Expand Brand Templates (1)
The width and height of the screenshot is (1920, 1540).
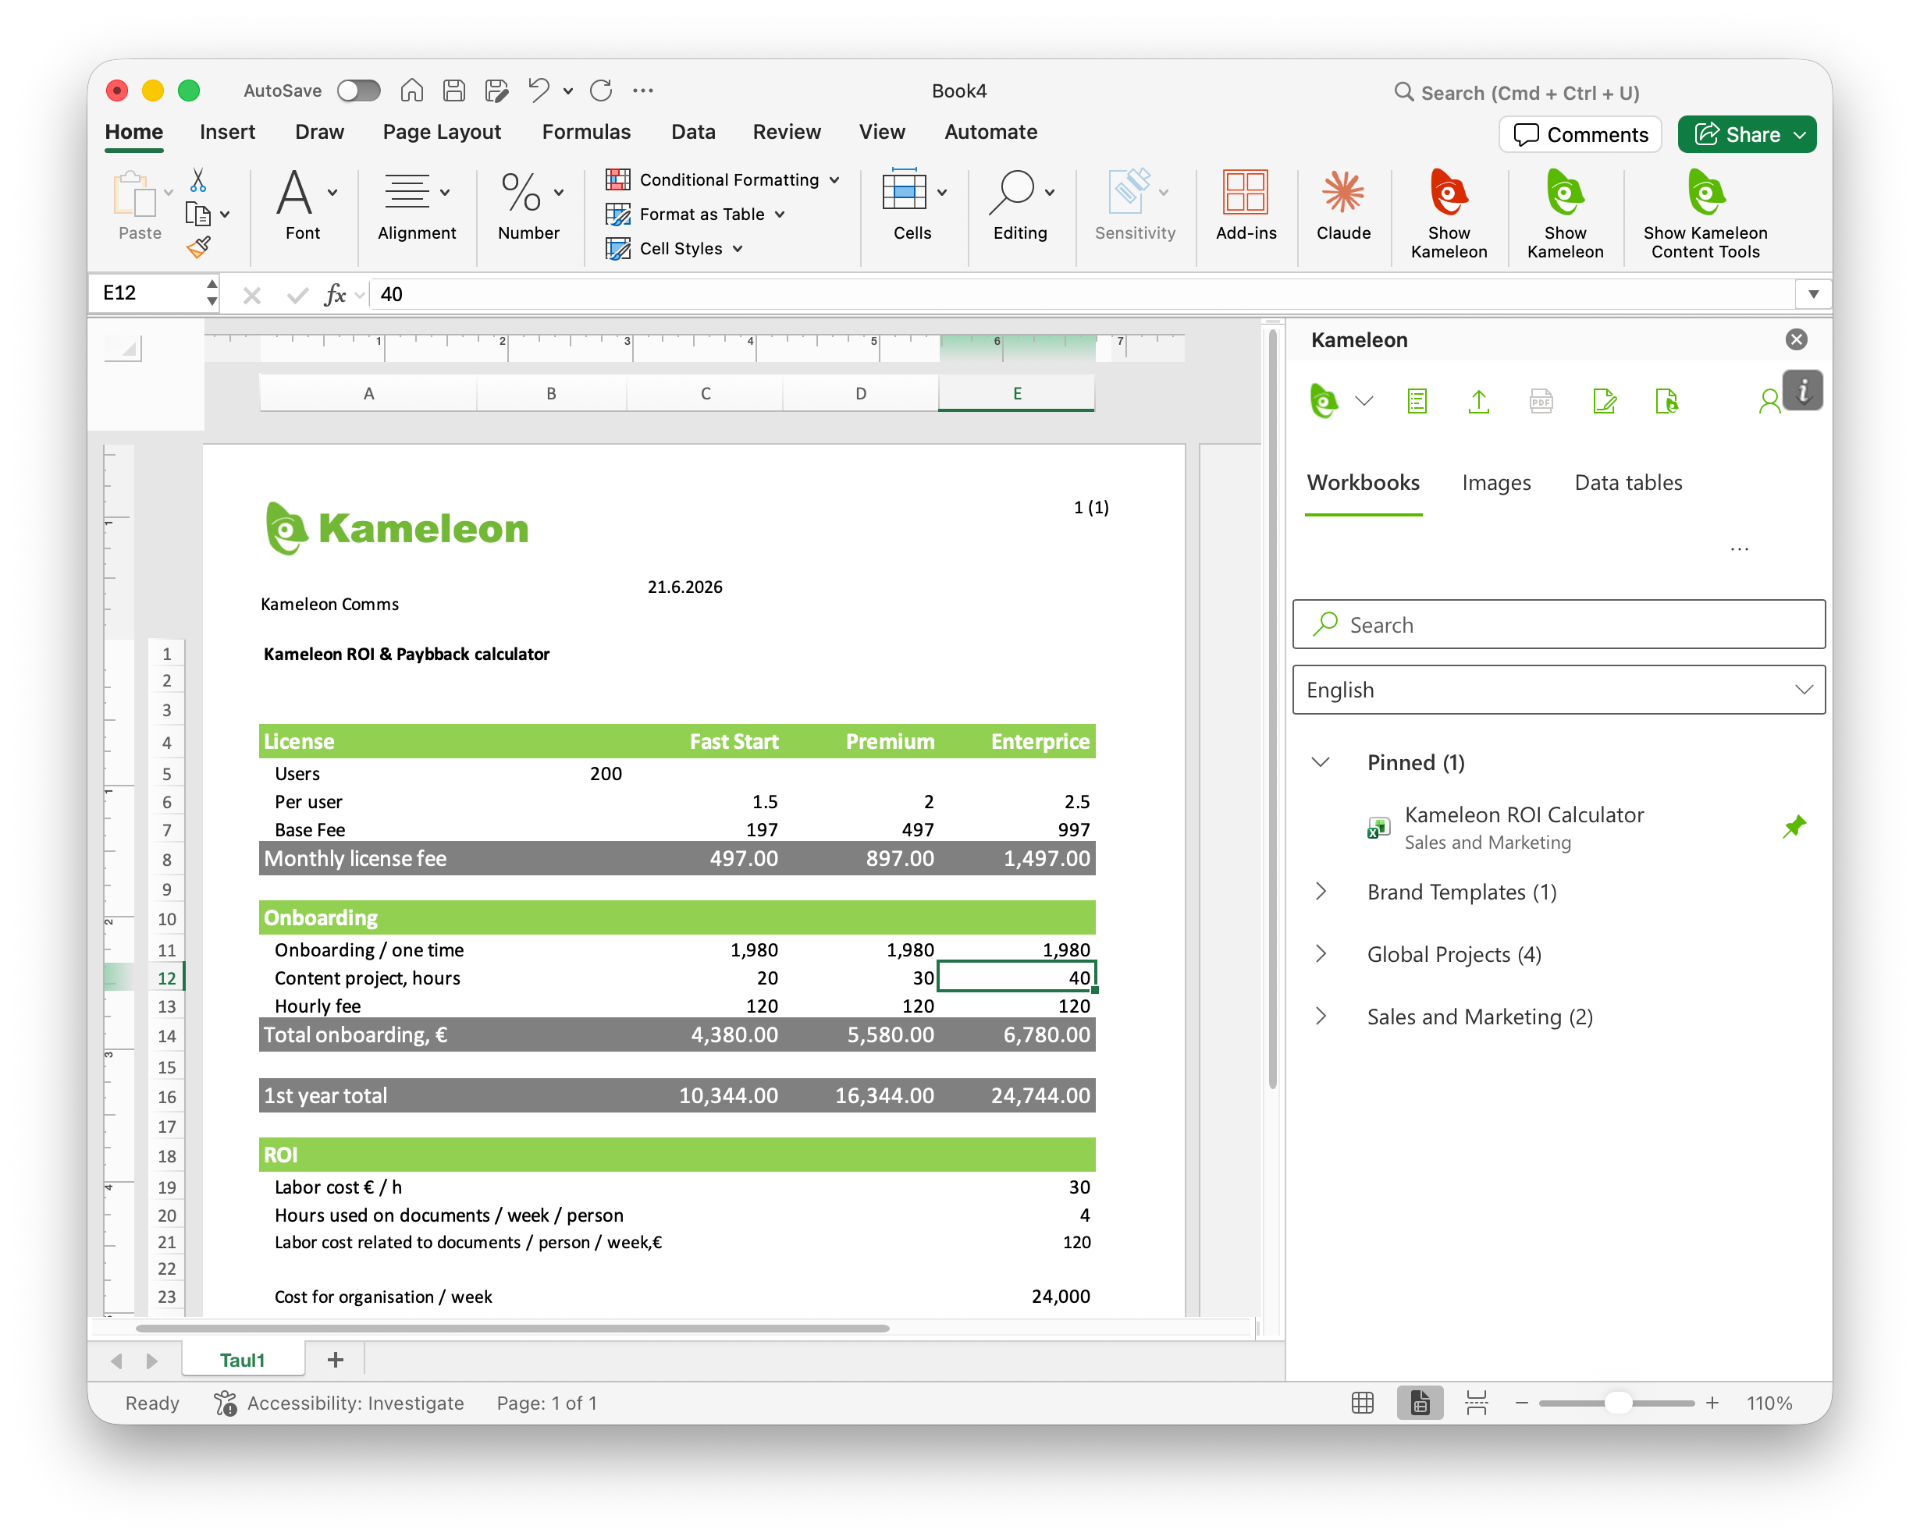pyautogui.click(x=1320, y=891)
